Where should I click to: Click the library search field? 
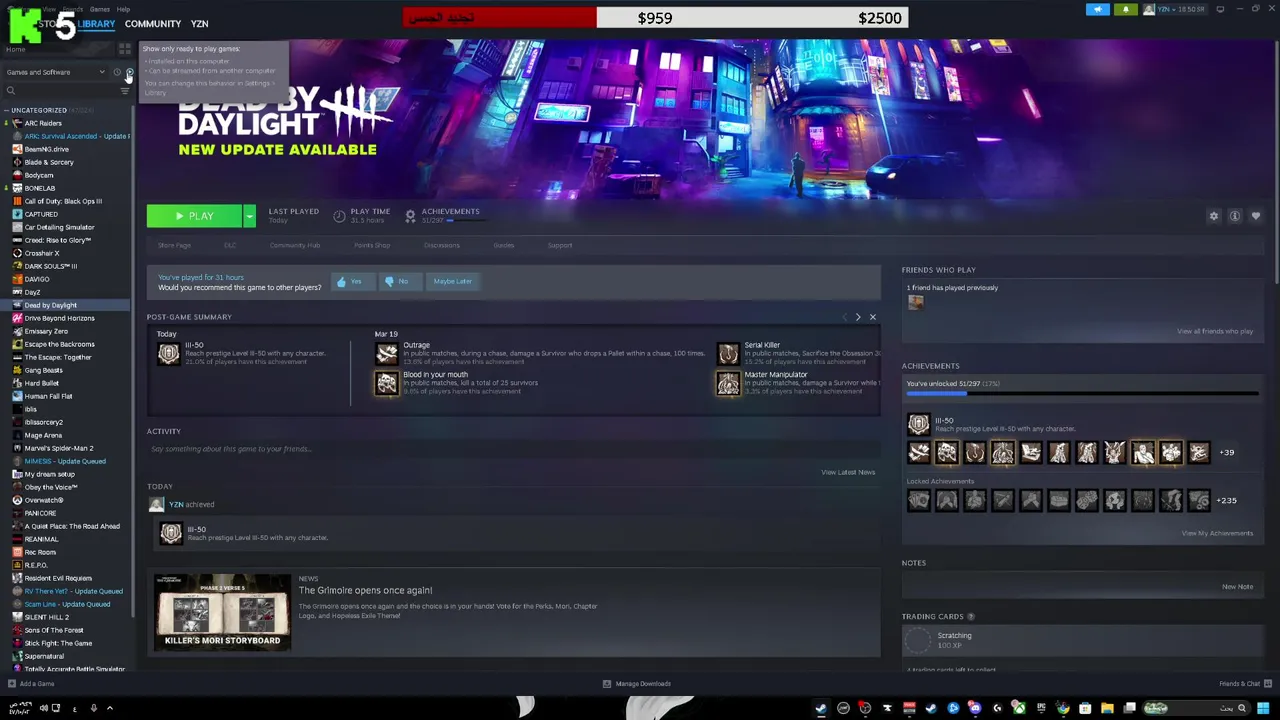(60, 91)
